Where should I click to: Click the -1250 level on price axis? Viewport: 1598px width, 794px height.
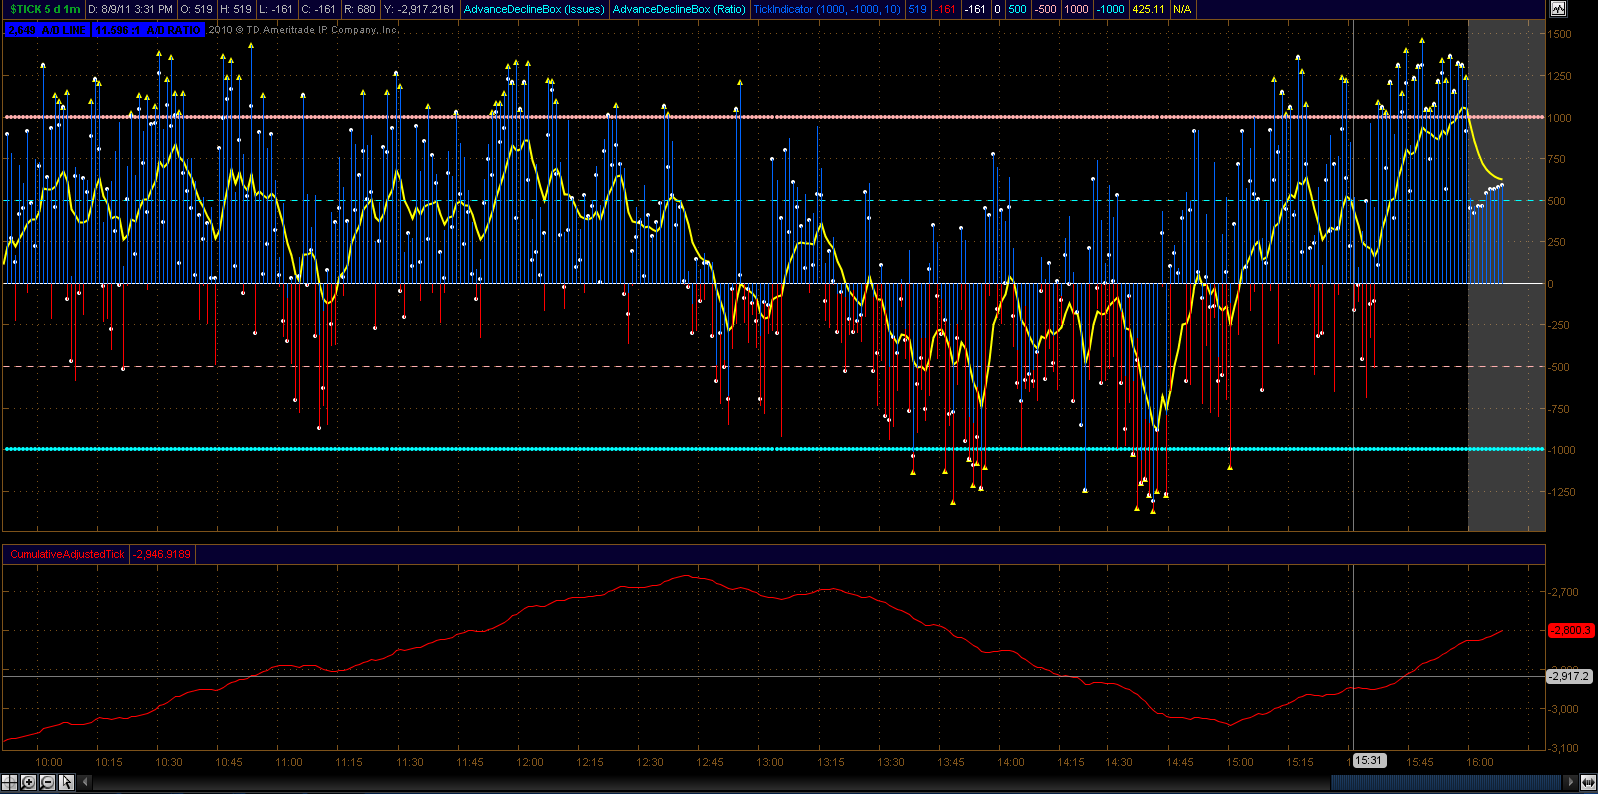pos(1559,492)
